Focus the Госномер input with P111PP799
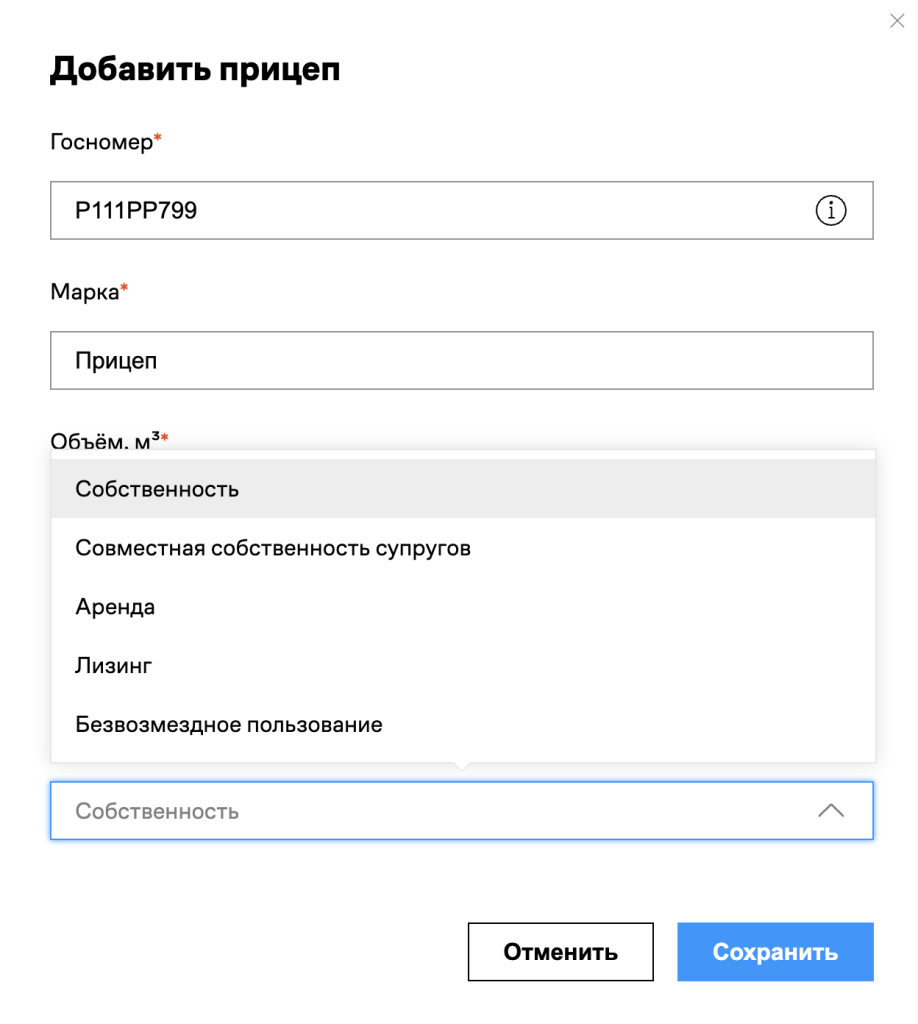The width and height of the screenshot is (918, 1024). pos(462,210)
